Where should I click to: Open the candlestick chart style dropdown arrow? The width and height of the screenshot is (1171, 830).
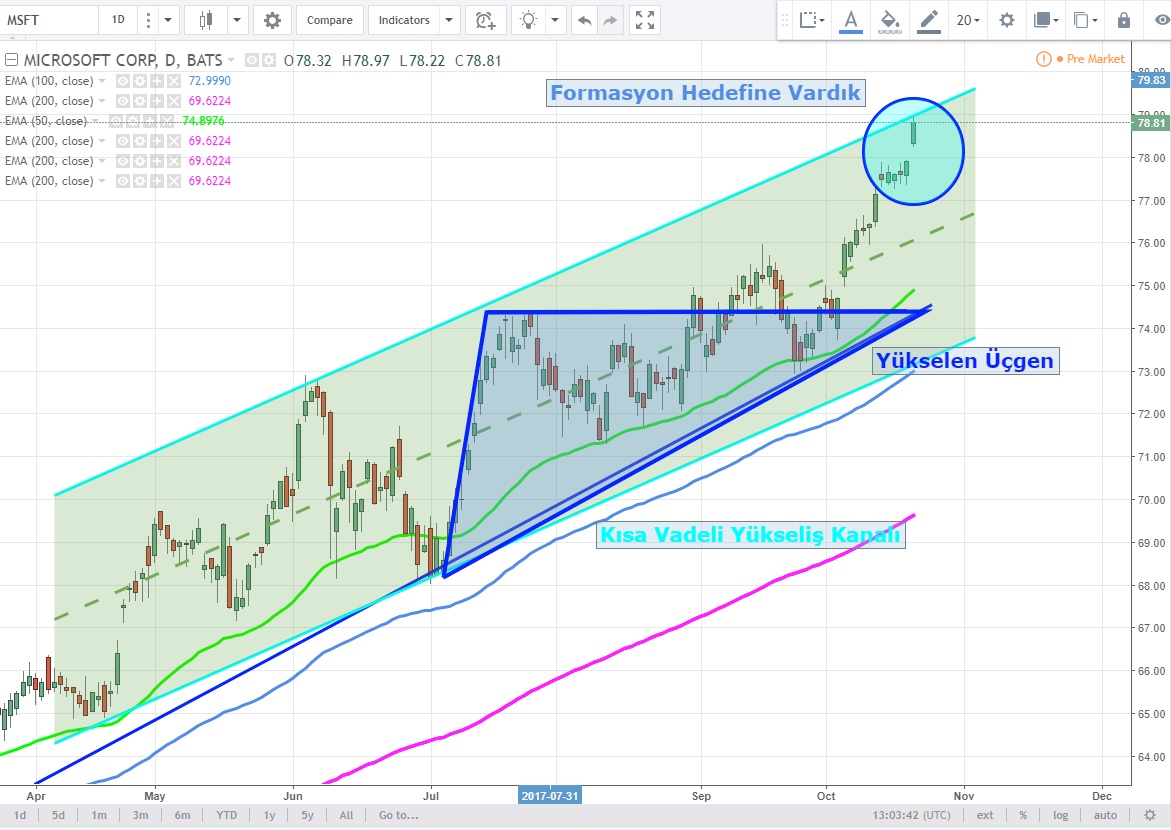(x=236, y=20)
